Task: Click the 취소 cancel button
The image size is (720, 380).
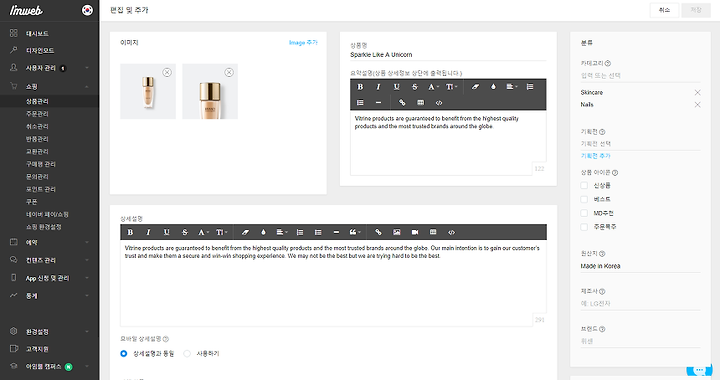Action: tap(664, 10)
